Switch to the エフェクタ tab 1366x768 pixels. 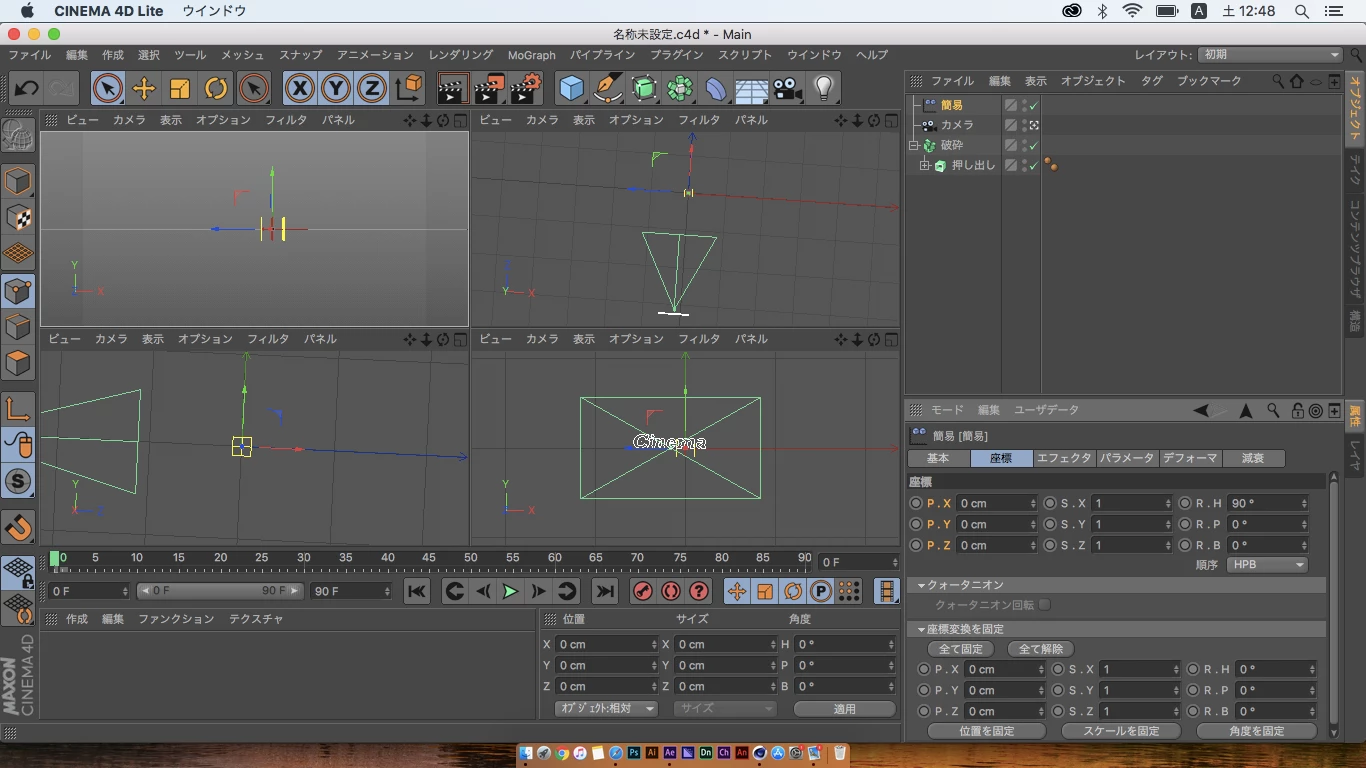[x=1064, y=458]
